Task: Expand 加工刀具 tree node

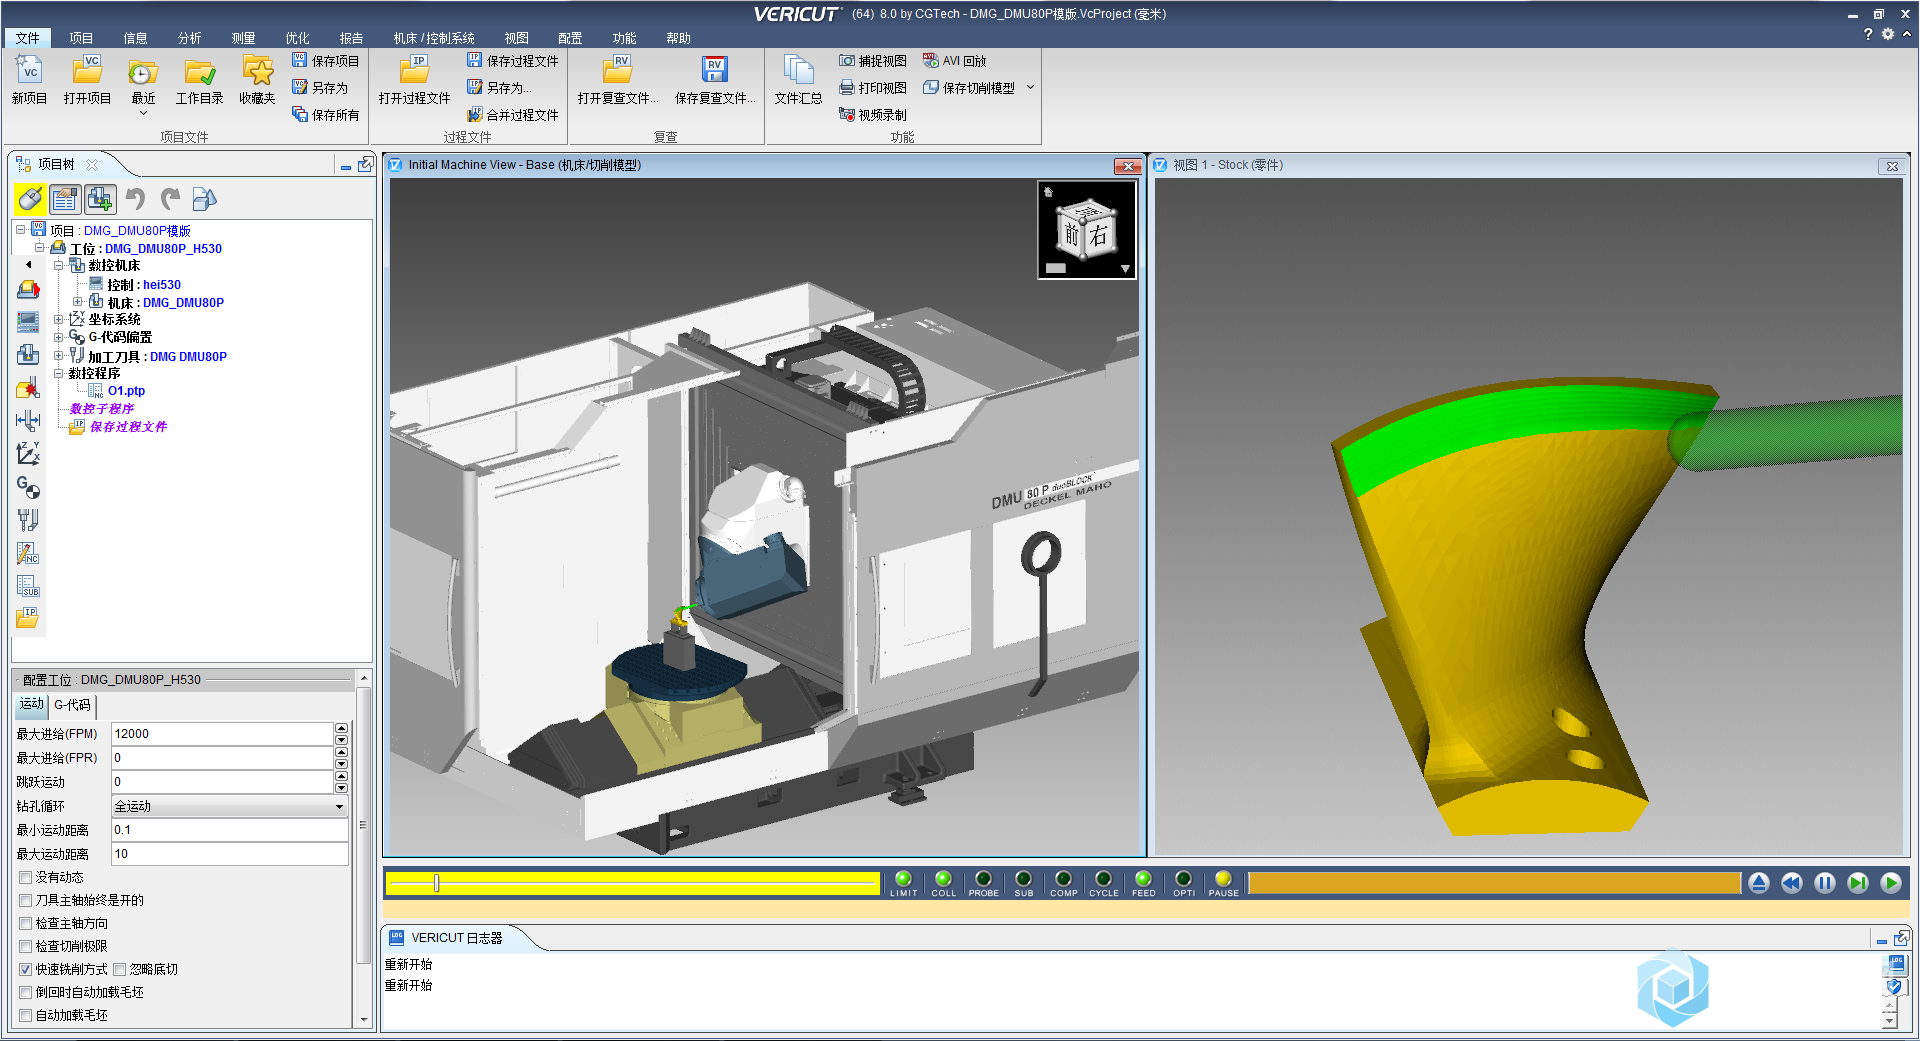Action: [58, 356]
